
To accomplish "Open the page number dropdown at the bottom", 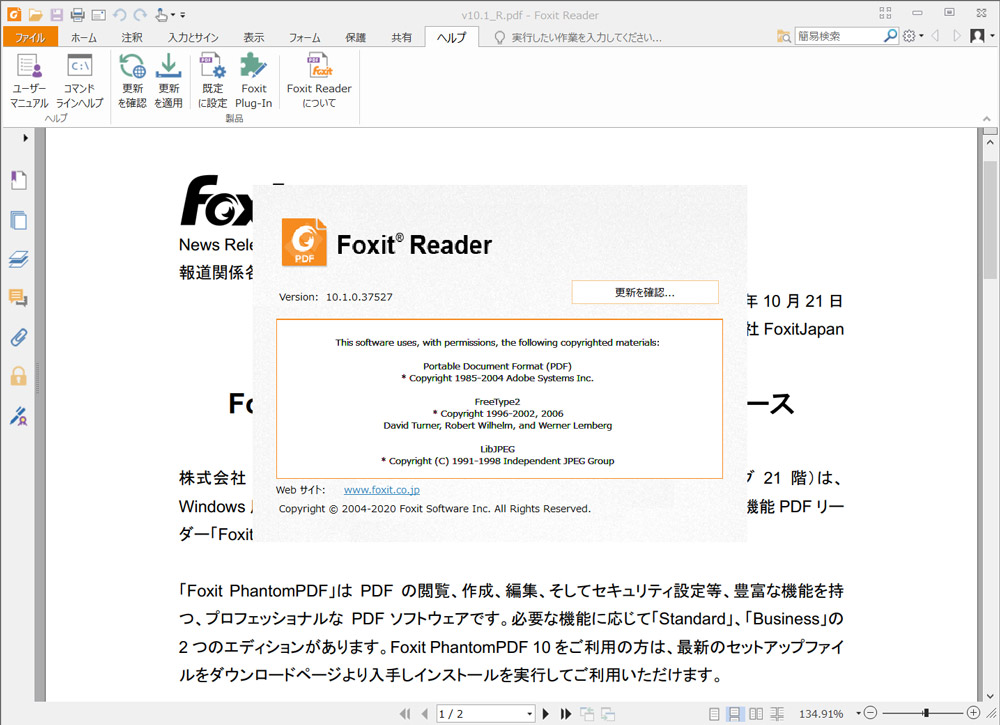I will 528,714.
